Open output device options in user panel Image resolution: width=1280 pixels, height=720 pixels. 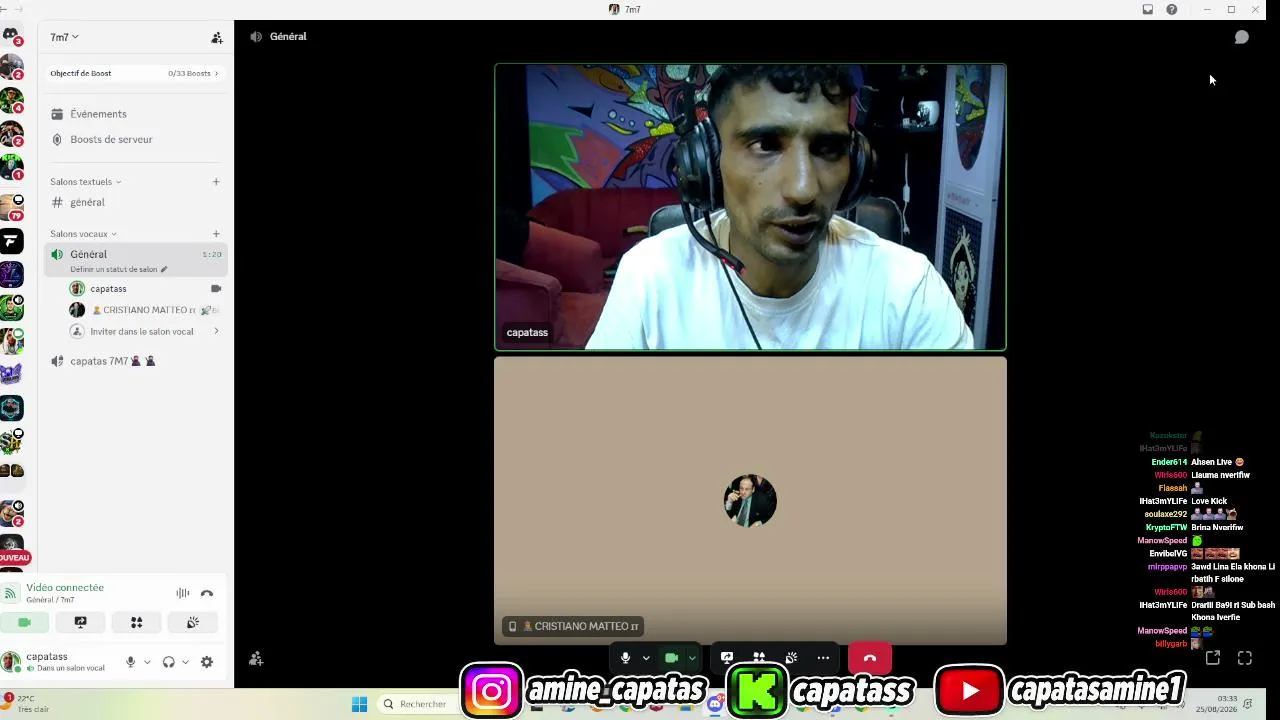[185, 662]
